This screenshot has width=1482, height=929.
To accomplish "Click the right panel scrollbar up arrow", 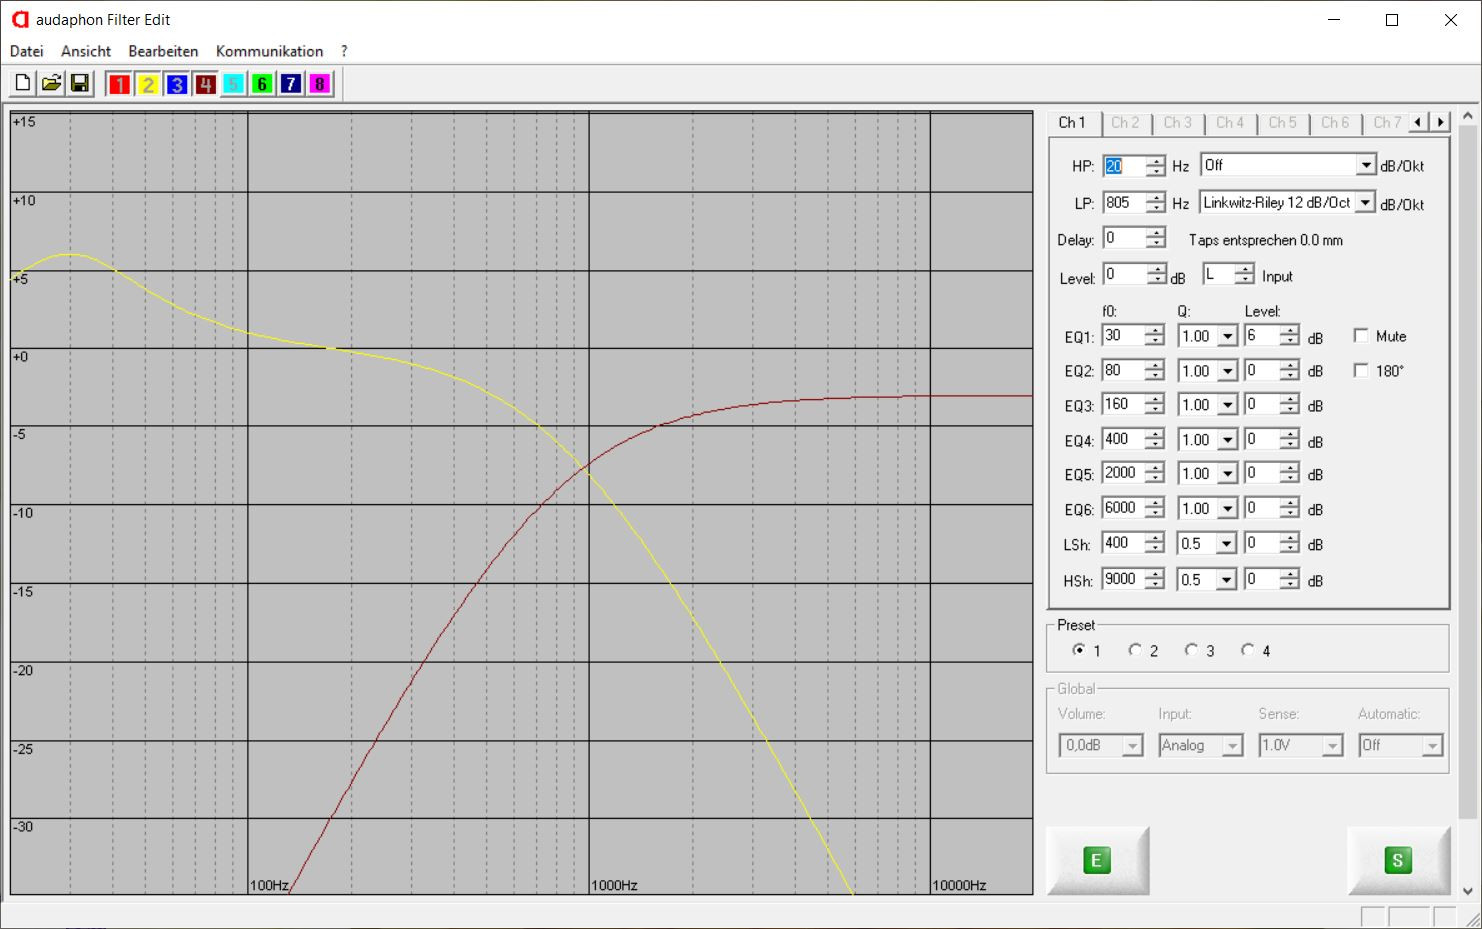I will pyautogui.click(x=1468, y=116).
